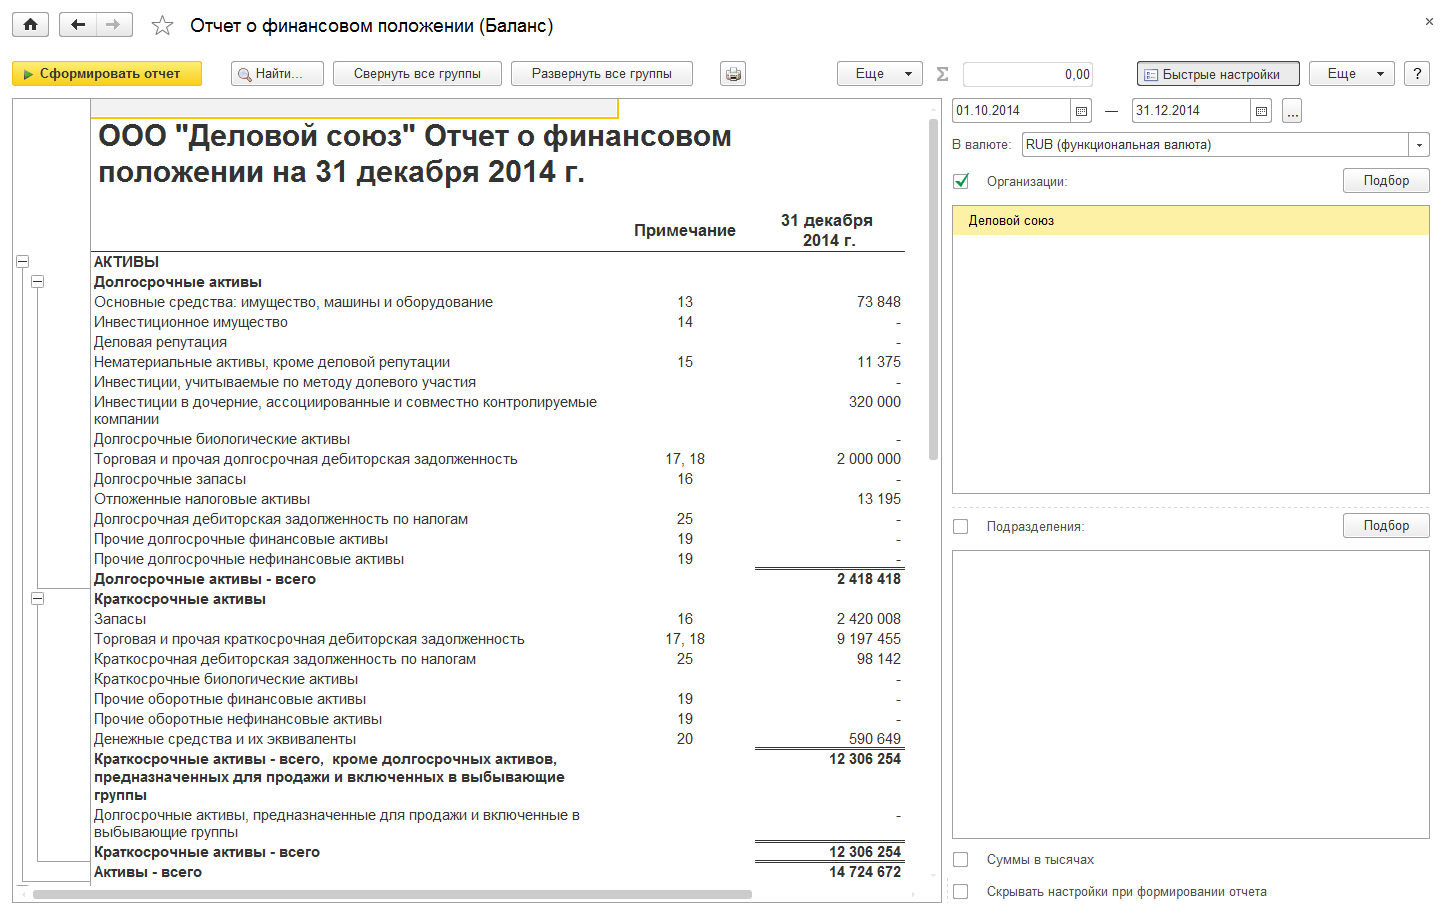Click the end date field 31.12.2014

tap(1191, 111)
